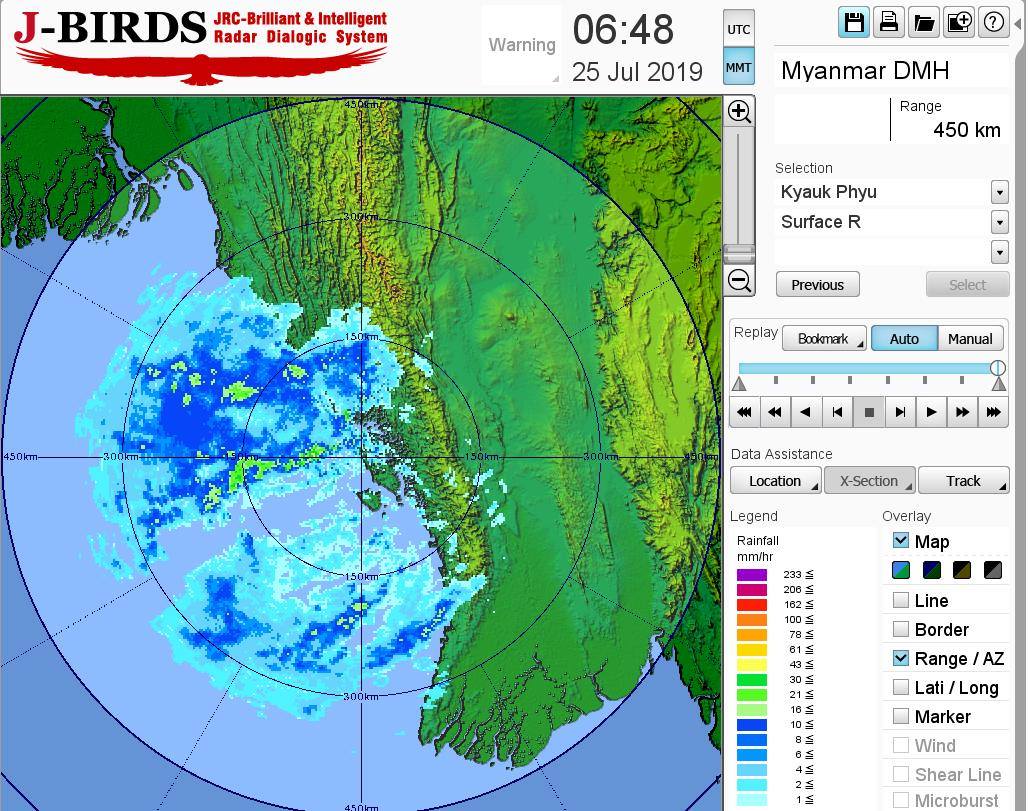Viewport: 1030px width, 811px height.
Task: Select the dark blue-green map color swatch
Action: pyautogui.click(x=932, y=570)
